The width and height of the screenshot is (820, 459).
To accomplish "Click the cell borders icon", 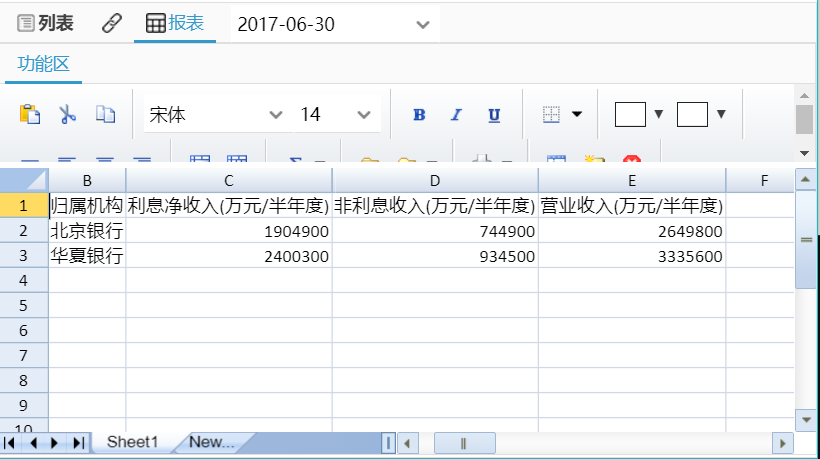I will [x=551, y=114].
